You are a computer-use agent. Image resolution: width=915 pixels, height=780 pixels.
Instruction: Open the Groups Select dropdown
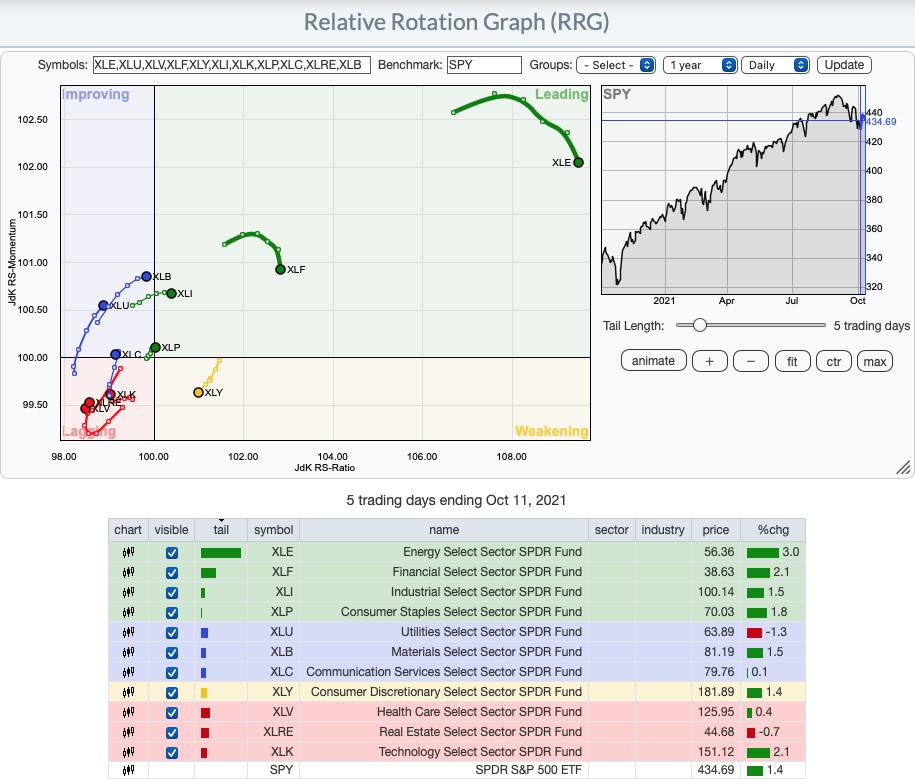click(x=616, y=65)
